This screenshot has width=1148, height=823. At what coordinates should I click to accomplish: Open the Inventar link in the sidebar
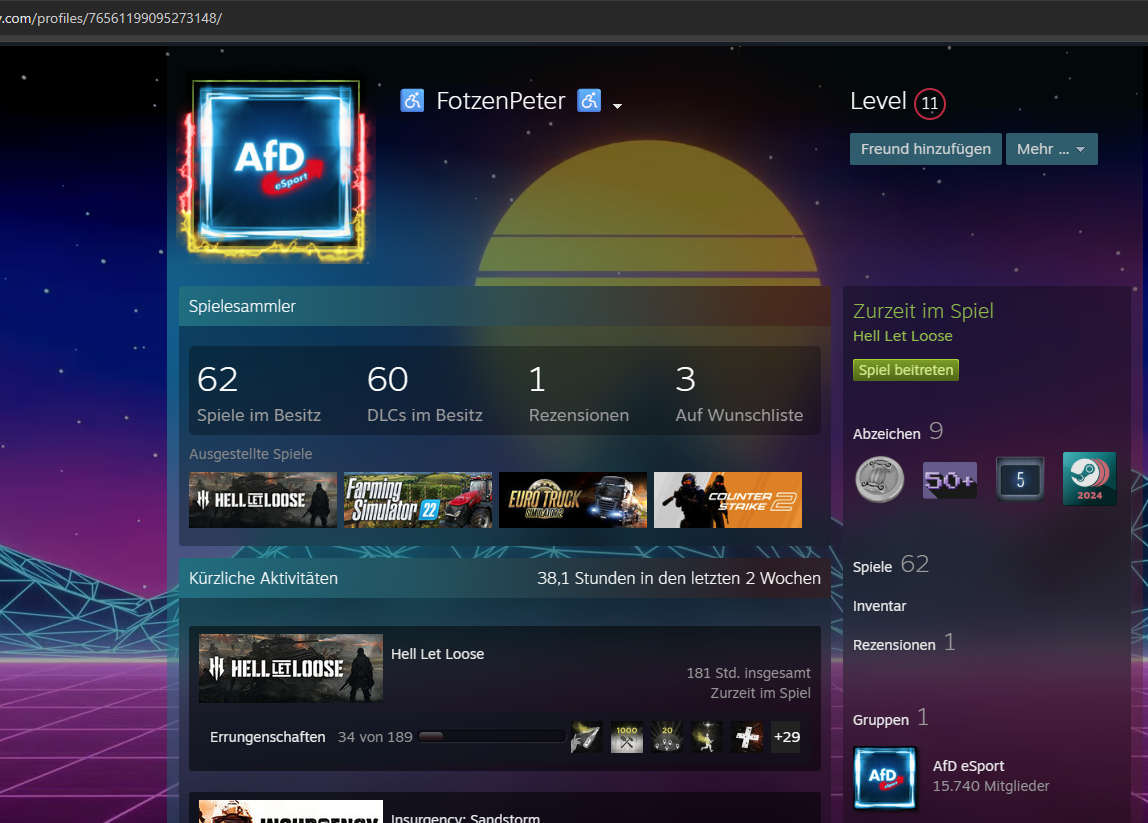click(879, 606)
